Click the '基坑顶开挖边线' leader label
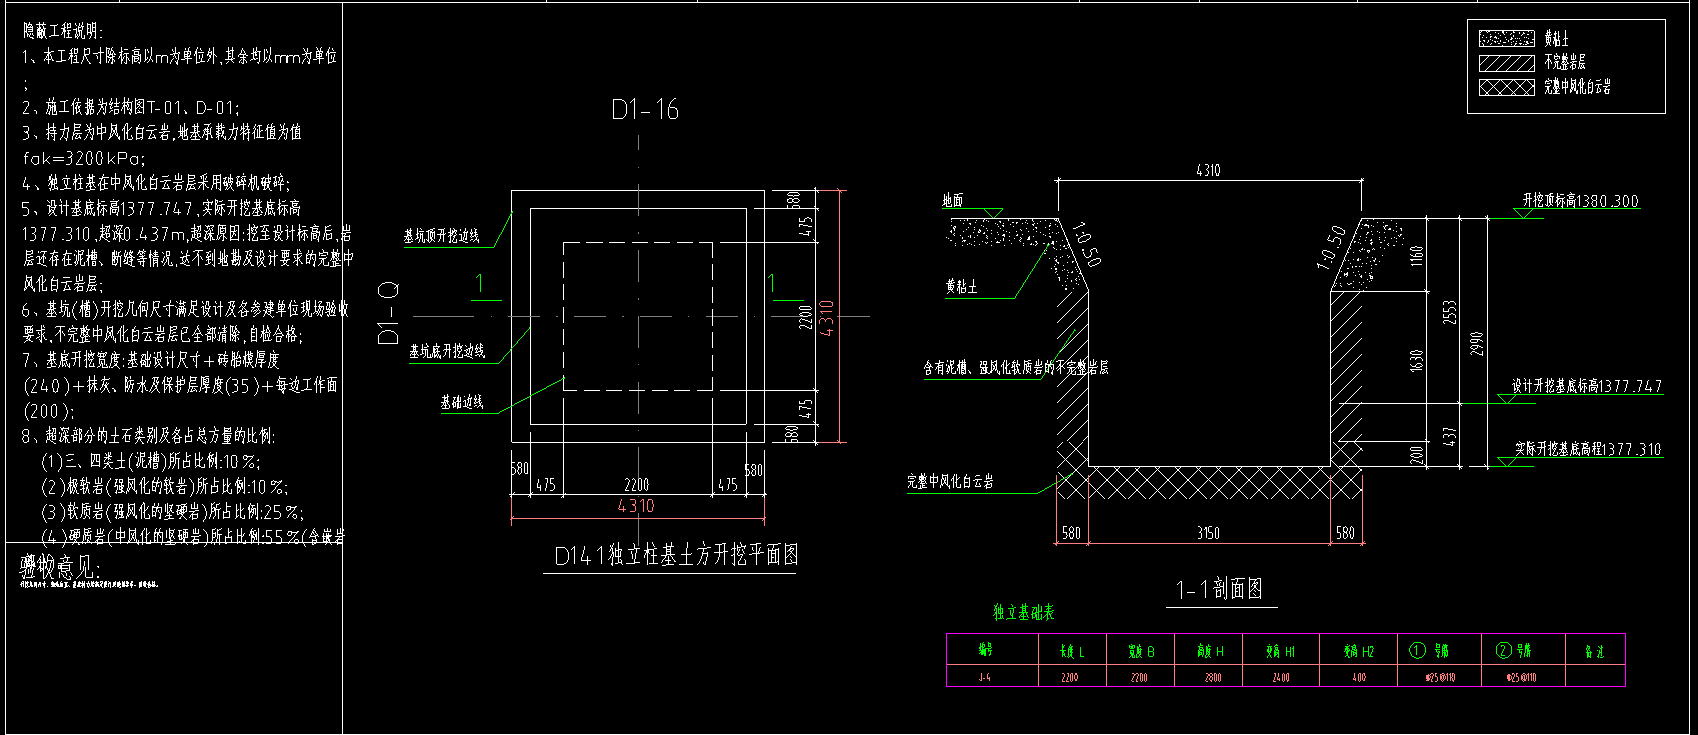 click(441, 236)
